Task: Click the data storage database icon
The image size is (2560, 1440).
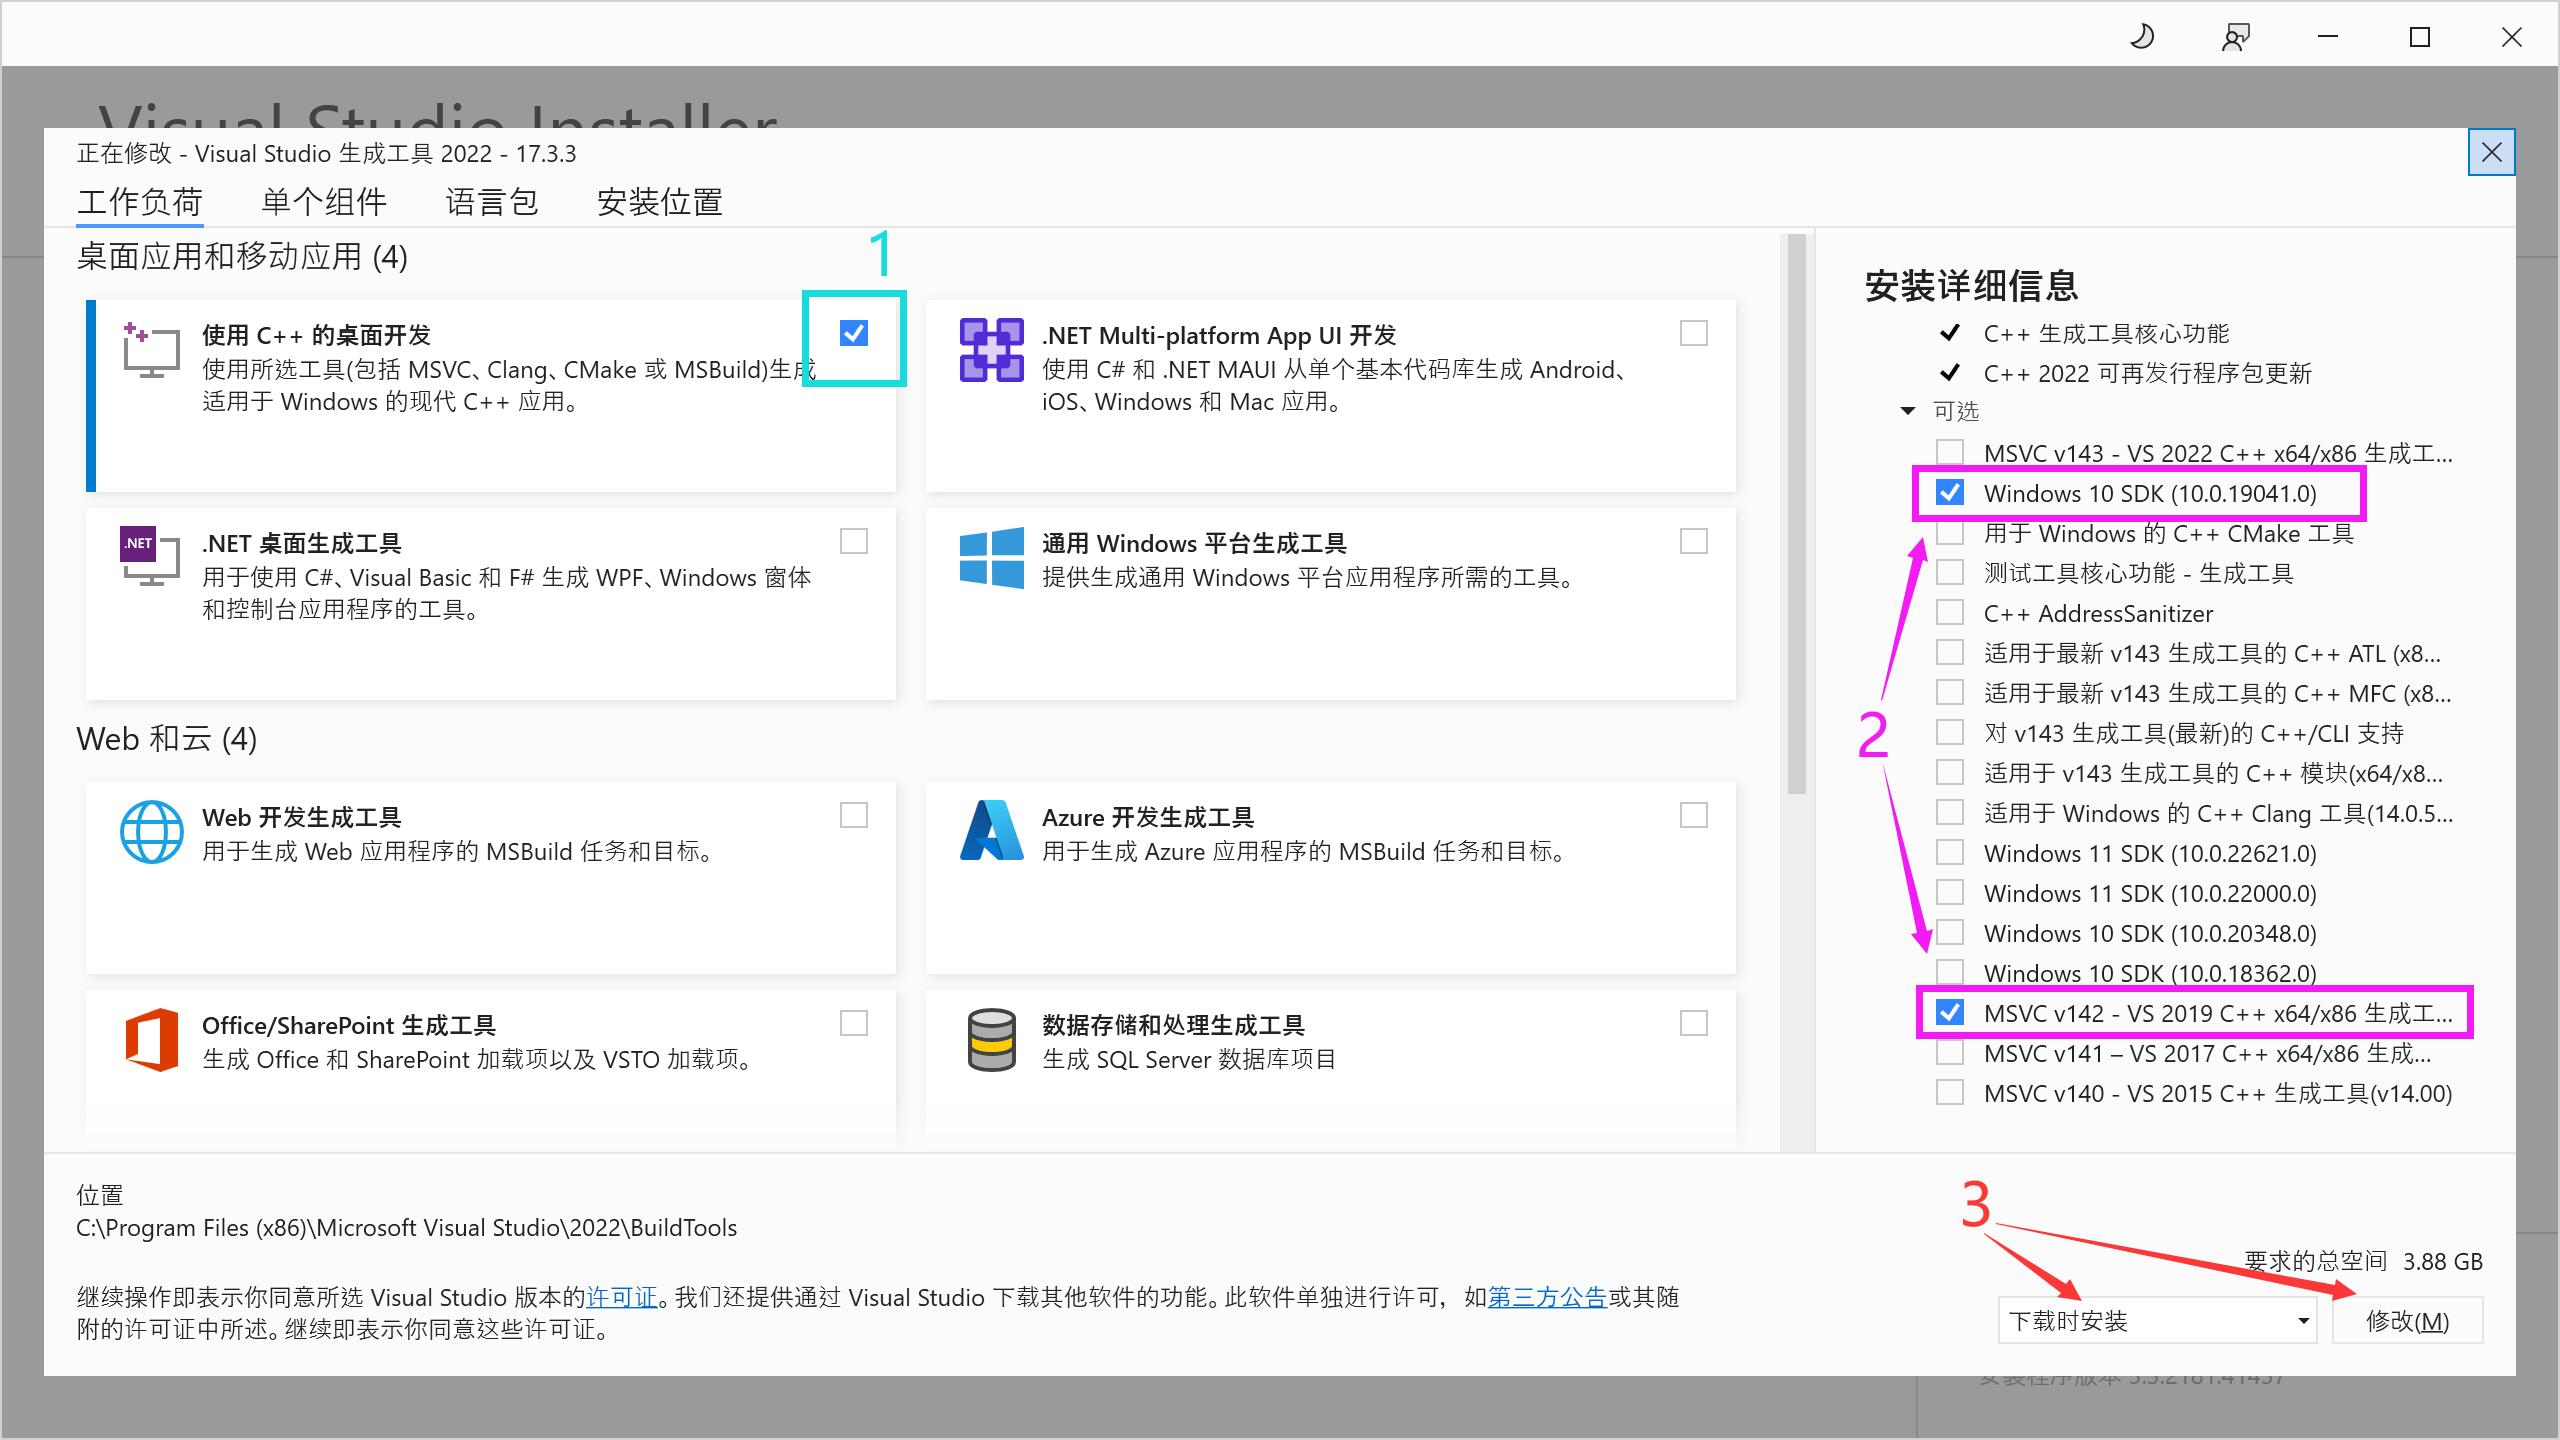Action: [991, 1040]
